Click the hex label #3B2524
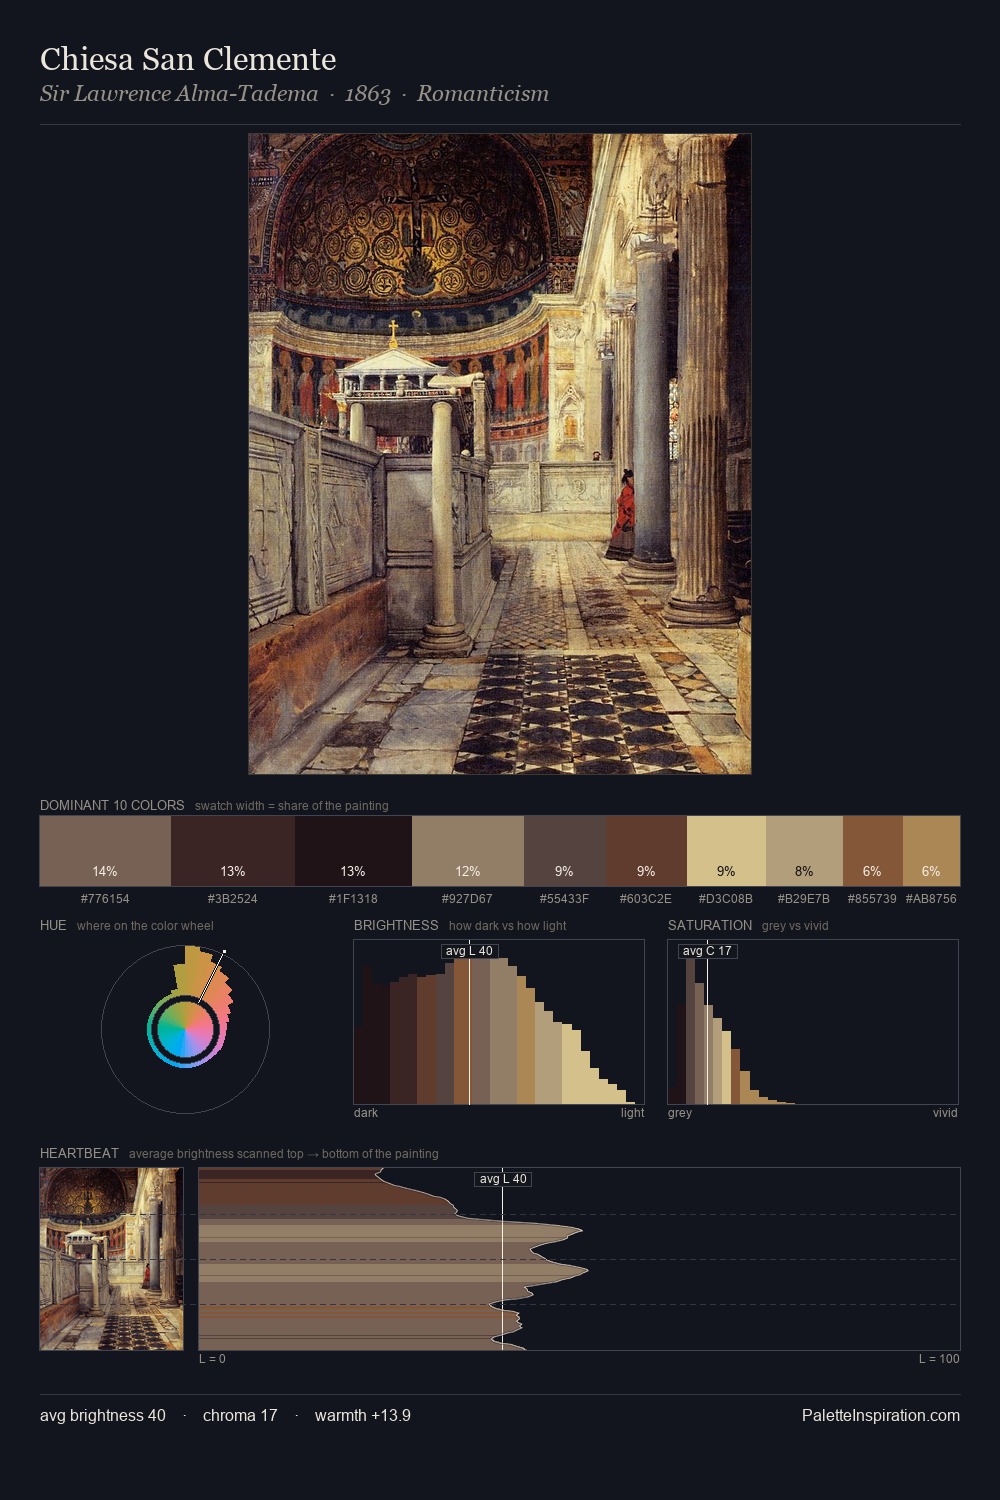The height and width of the screenshot is (1500, 1000). (233, 899)
